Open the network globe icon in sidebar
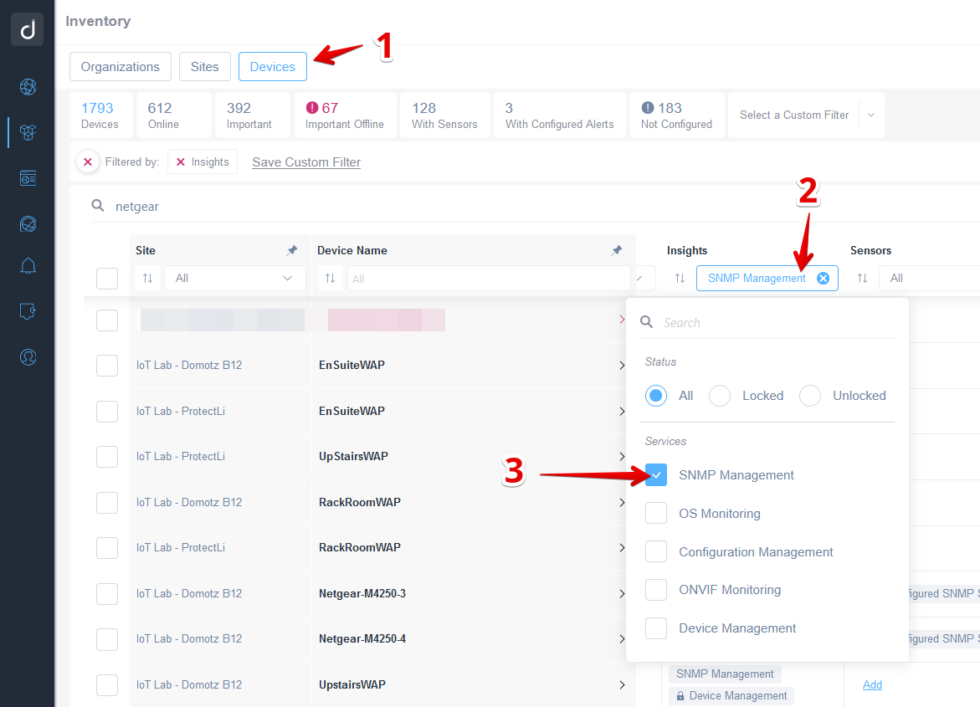Image resolution: width=980 pixels, height=707 pixels. point(27,87)
